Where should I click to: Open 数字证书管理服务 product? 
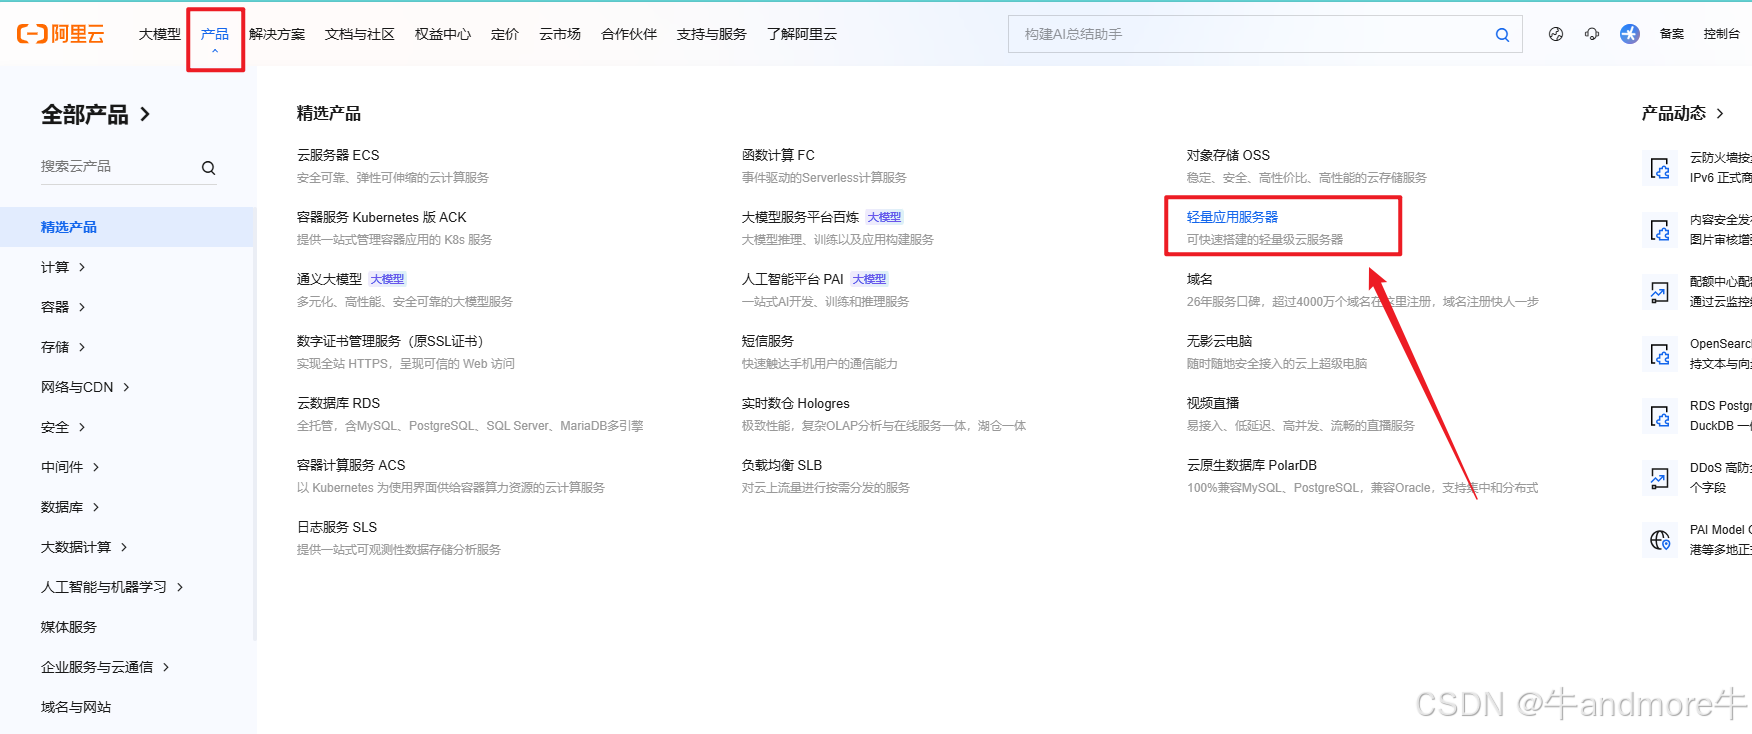[x=390, y=341]
